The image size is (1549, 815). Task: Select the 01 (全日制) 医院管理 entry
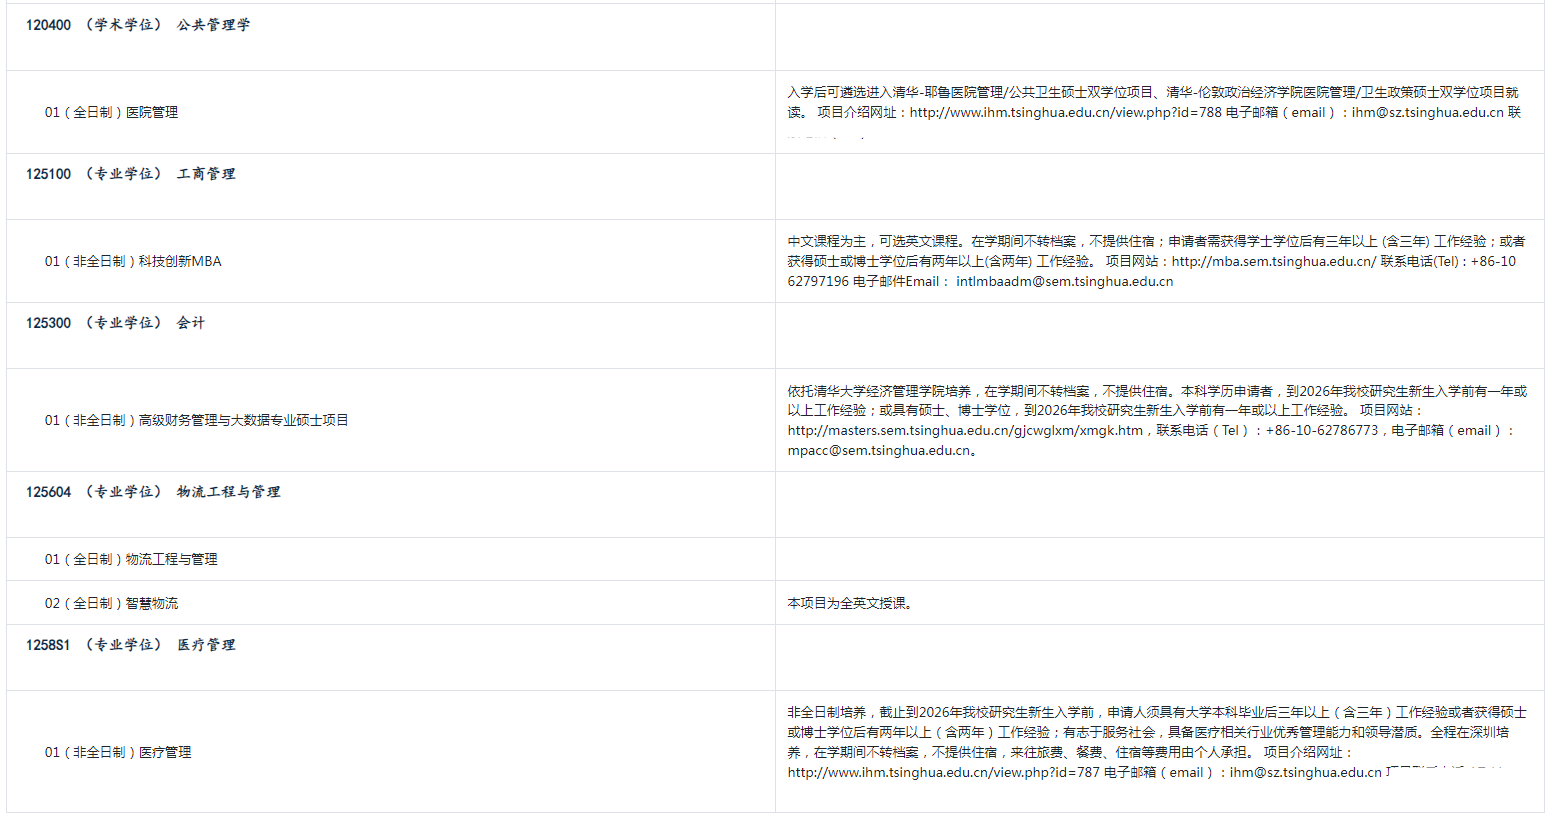coord(111,112)
